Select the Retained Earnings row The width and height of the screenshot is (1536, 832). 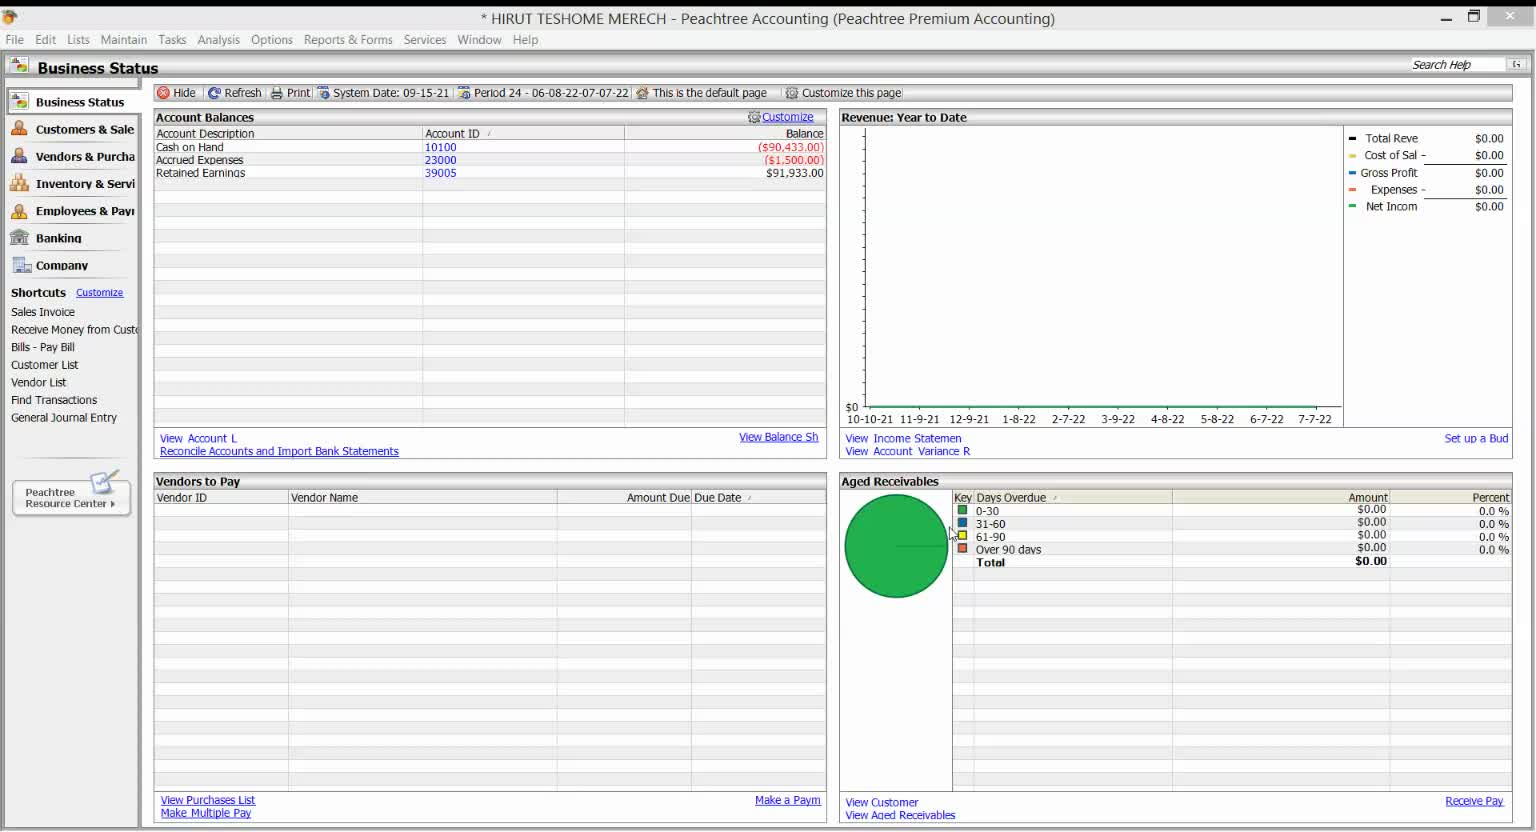click(490, 173)
